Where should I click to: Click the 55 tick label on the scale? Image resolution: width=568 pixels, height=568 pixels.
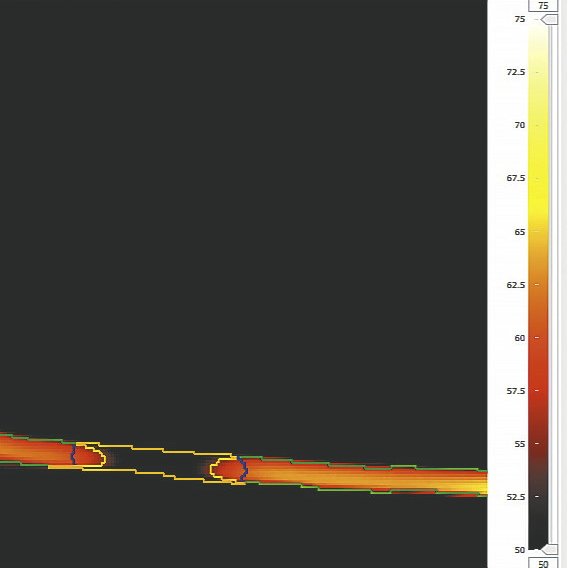click(x=519, y=444)
